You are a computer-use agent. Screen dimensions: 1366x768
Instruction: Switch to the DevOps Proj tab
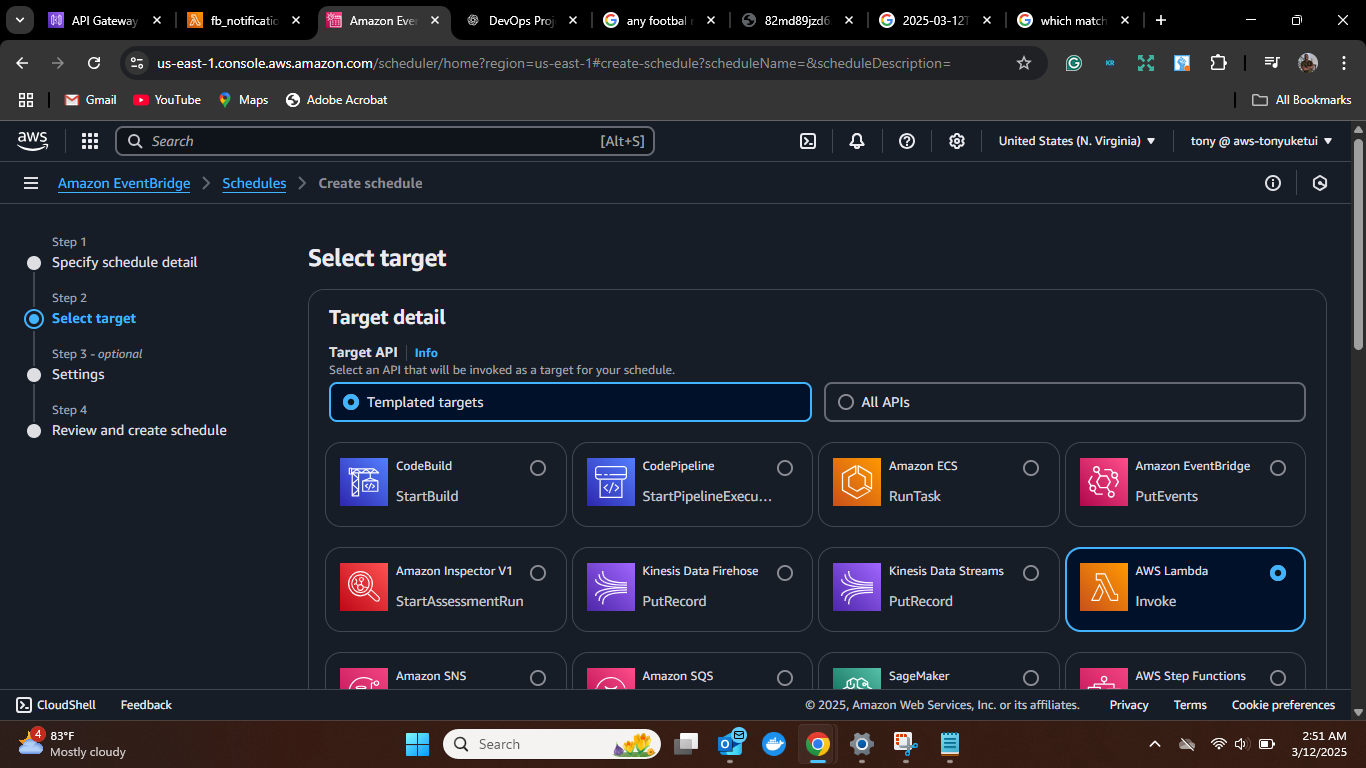coord(521,20)
